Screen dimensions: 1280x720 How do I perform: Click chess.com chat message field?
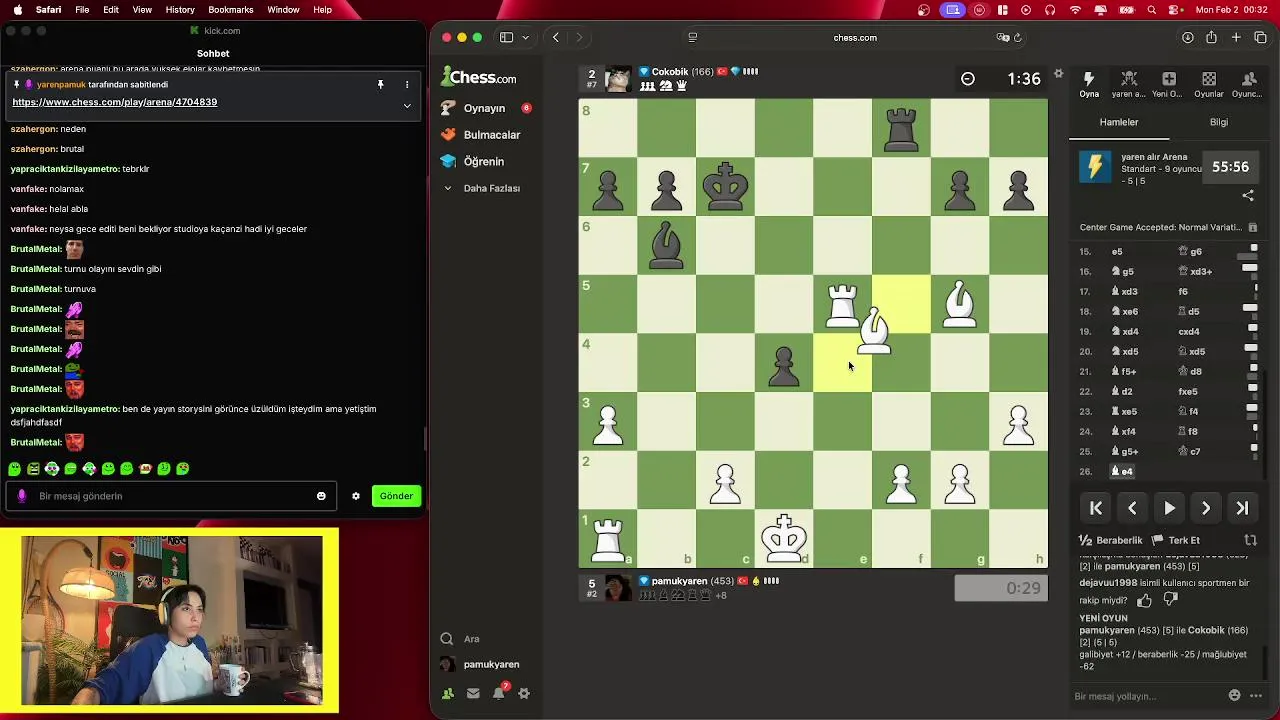click(1145, 696)
